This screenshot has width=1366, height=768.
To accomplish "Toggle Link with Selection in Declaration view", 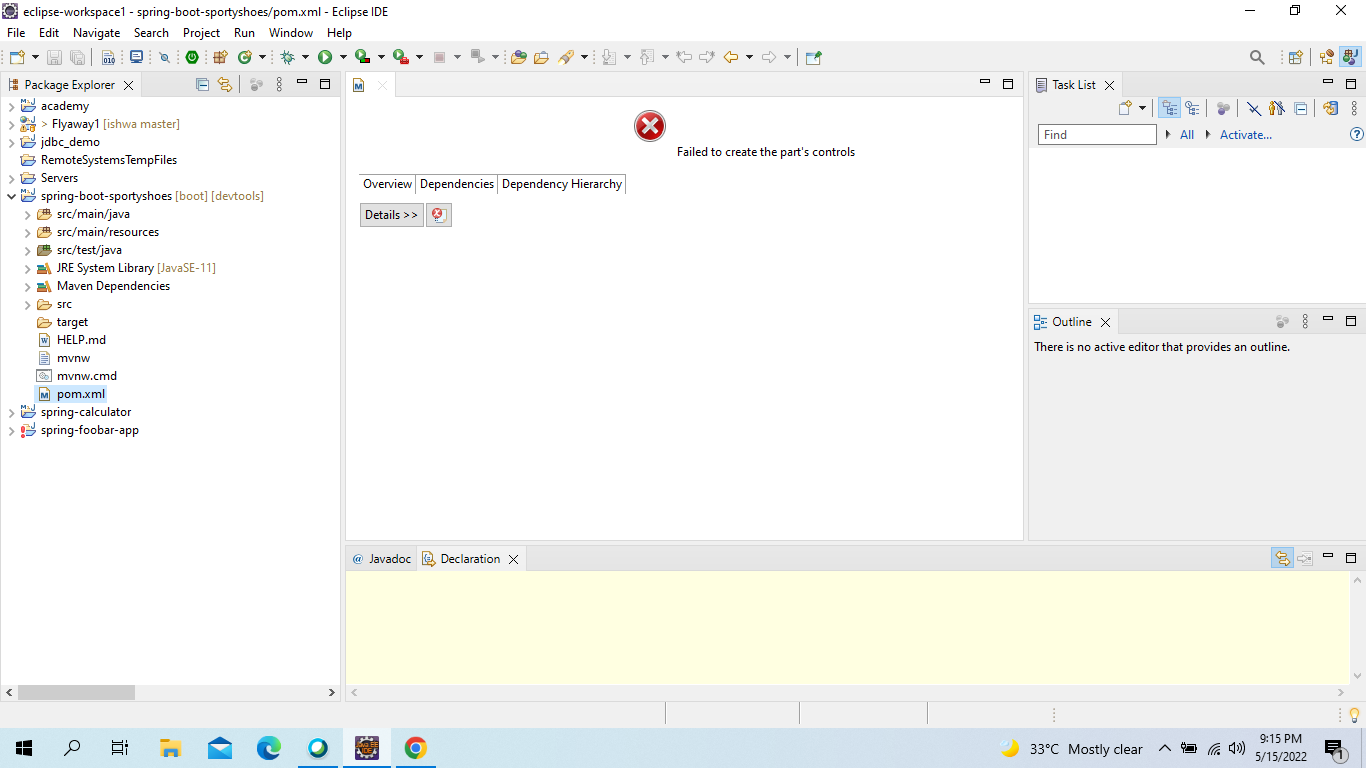I will (1282, 558).
